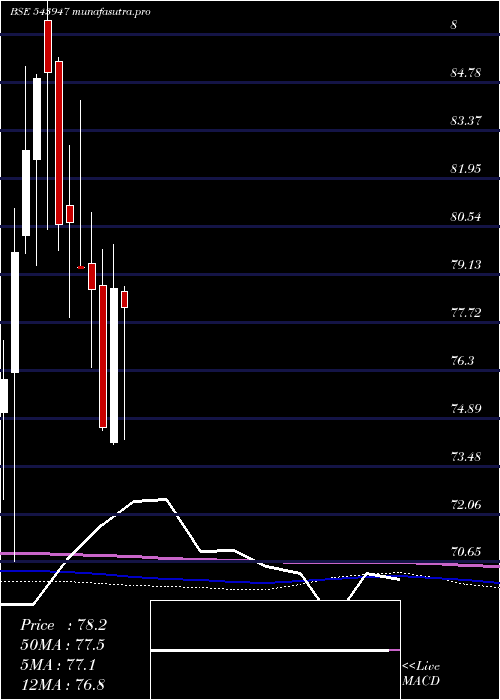
Task: Click the 5MA : 77.1 readout
Action: pyautogui.click(x=58, y=665)
